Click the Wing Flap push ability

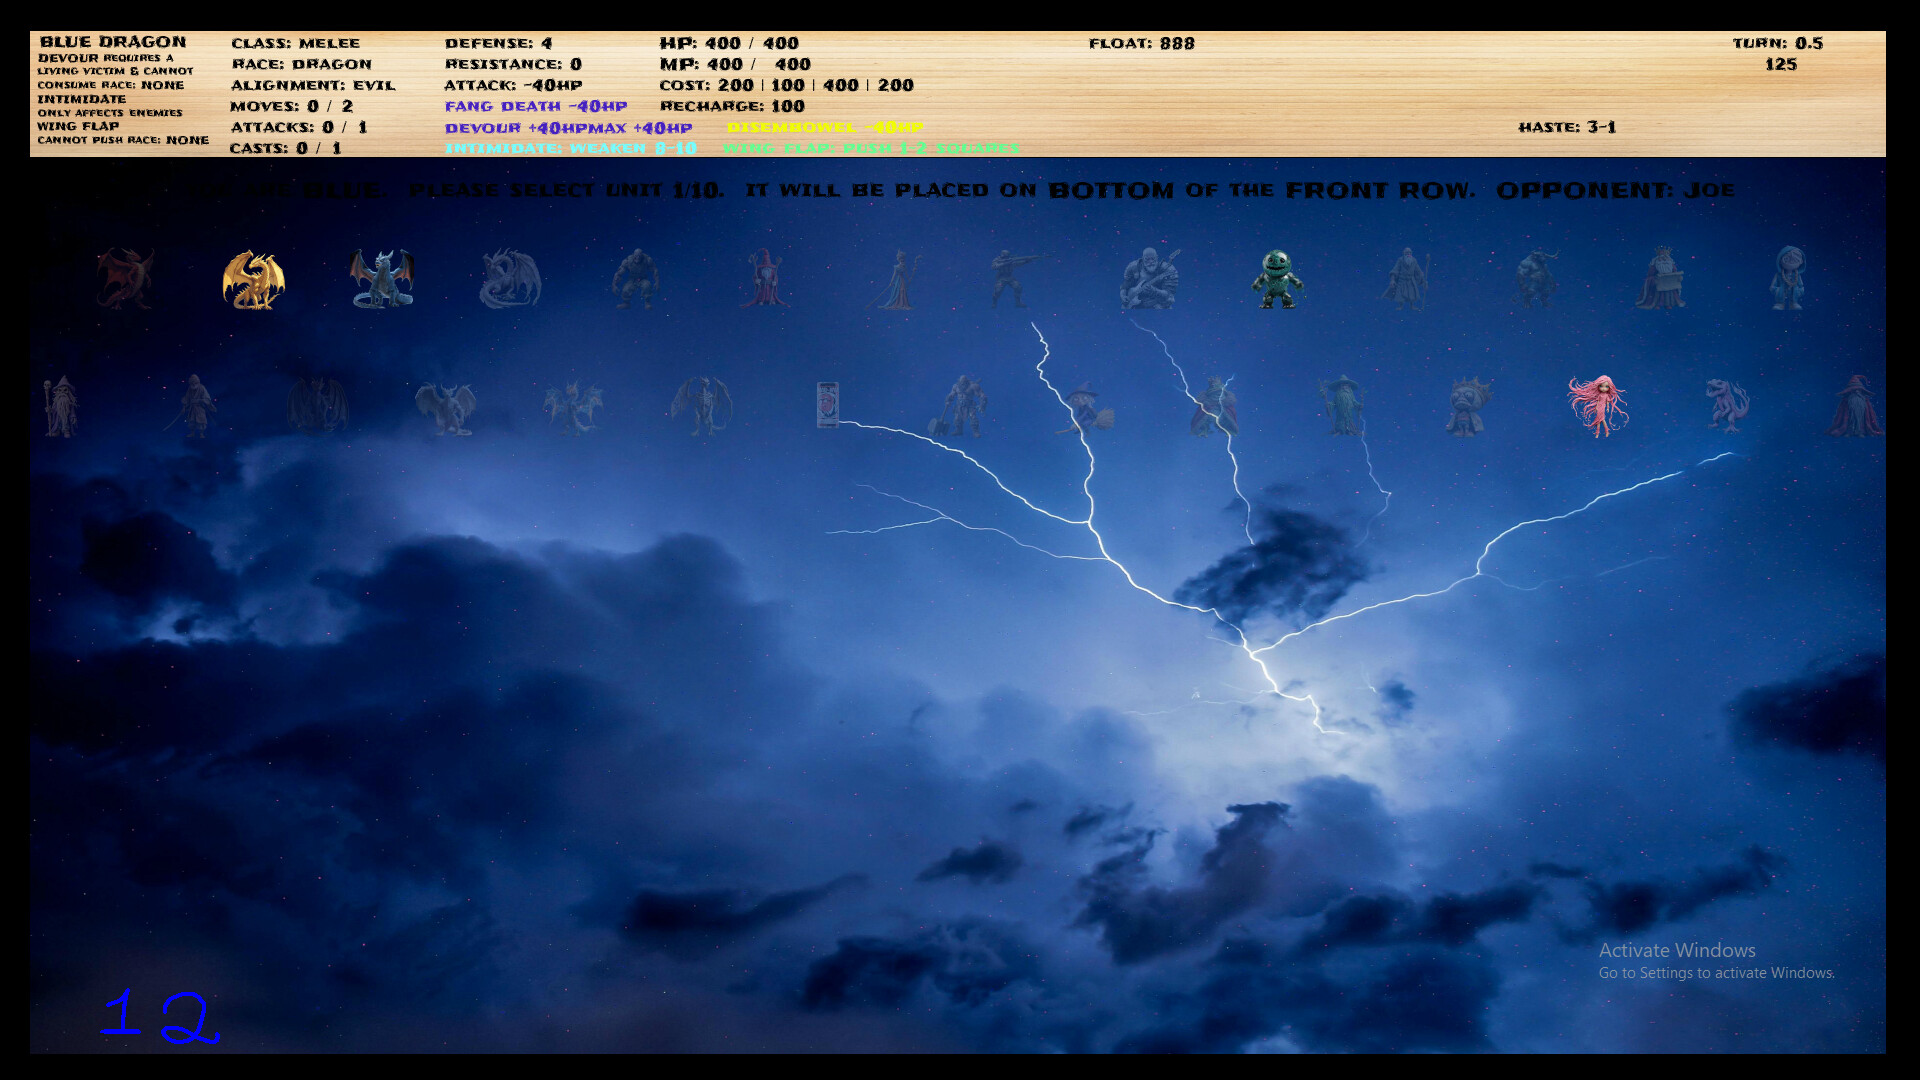[x=871, y=148]
